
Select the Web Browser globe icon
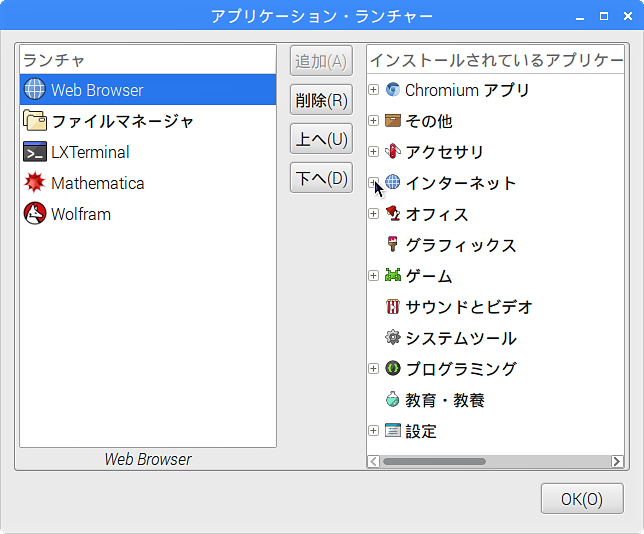tap(34, 89)
